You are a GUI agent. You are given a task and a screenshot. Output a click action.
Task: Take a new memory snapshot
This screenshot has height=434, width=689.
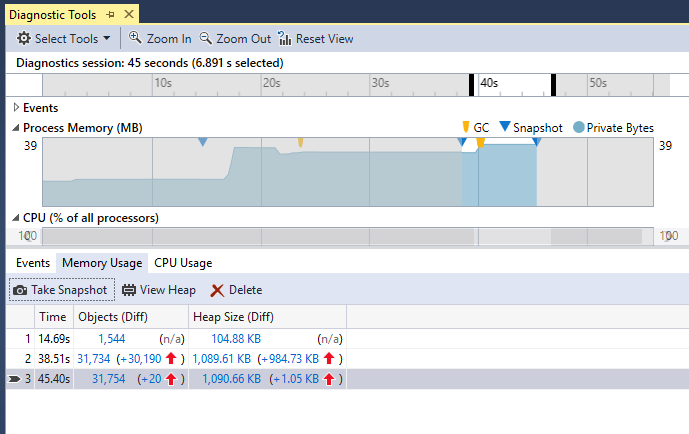point(59,290)
